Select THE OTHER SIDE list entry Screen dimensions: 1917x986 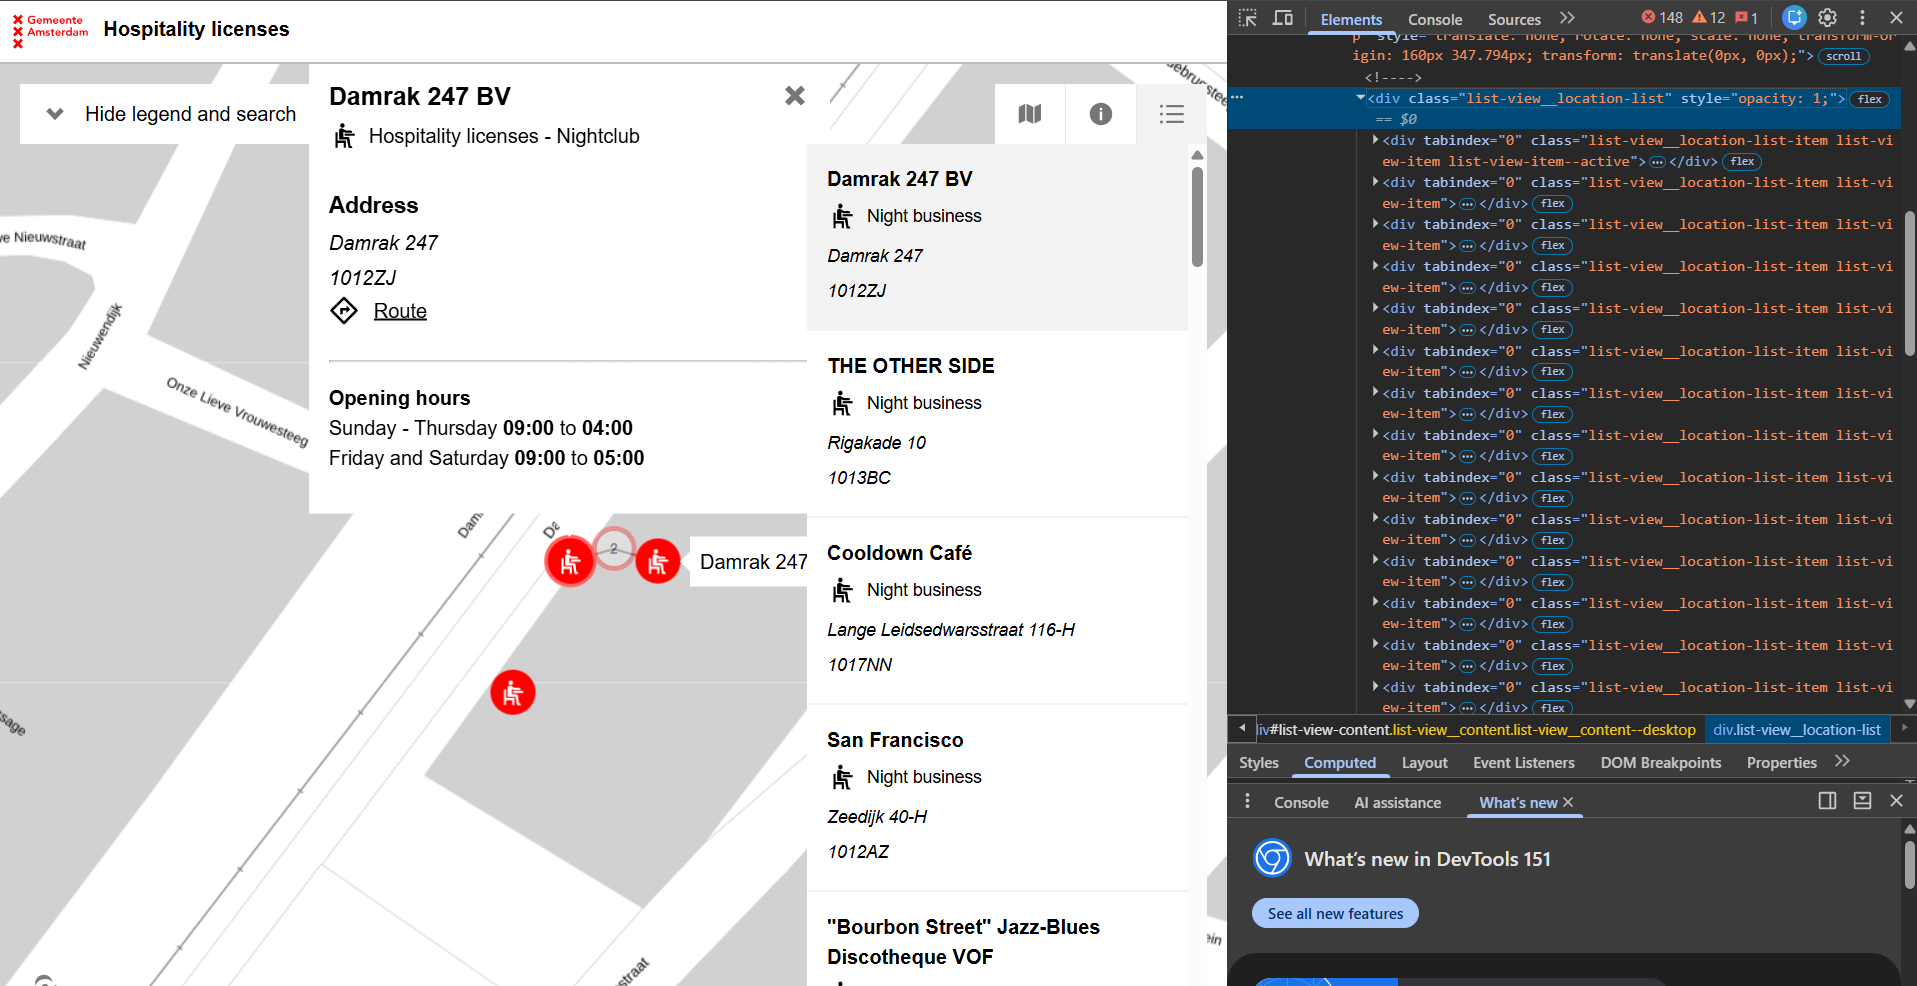[997, 424]
